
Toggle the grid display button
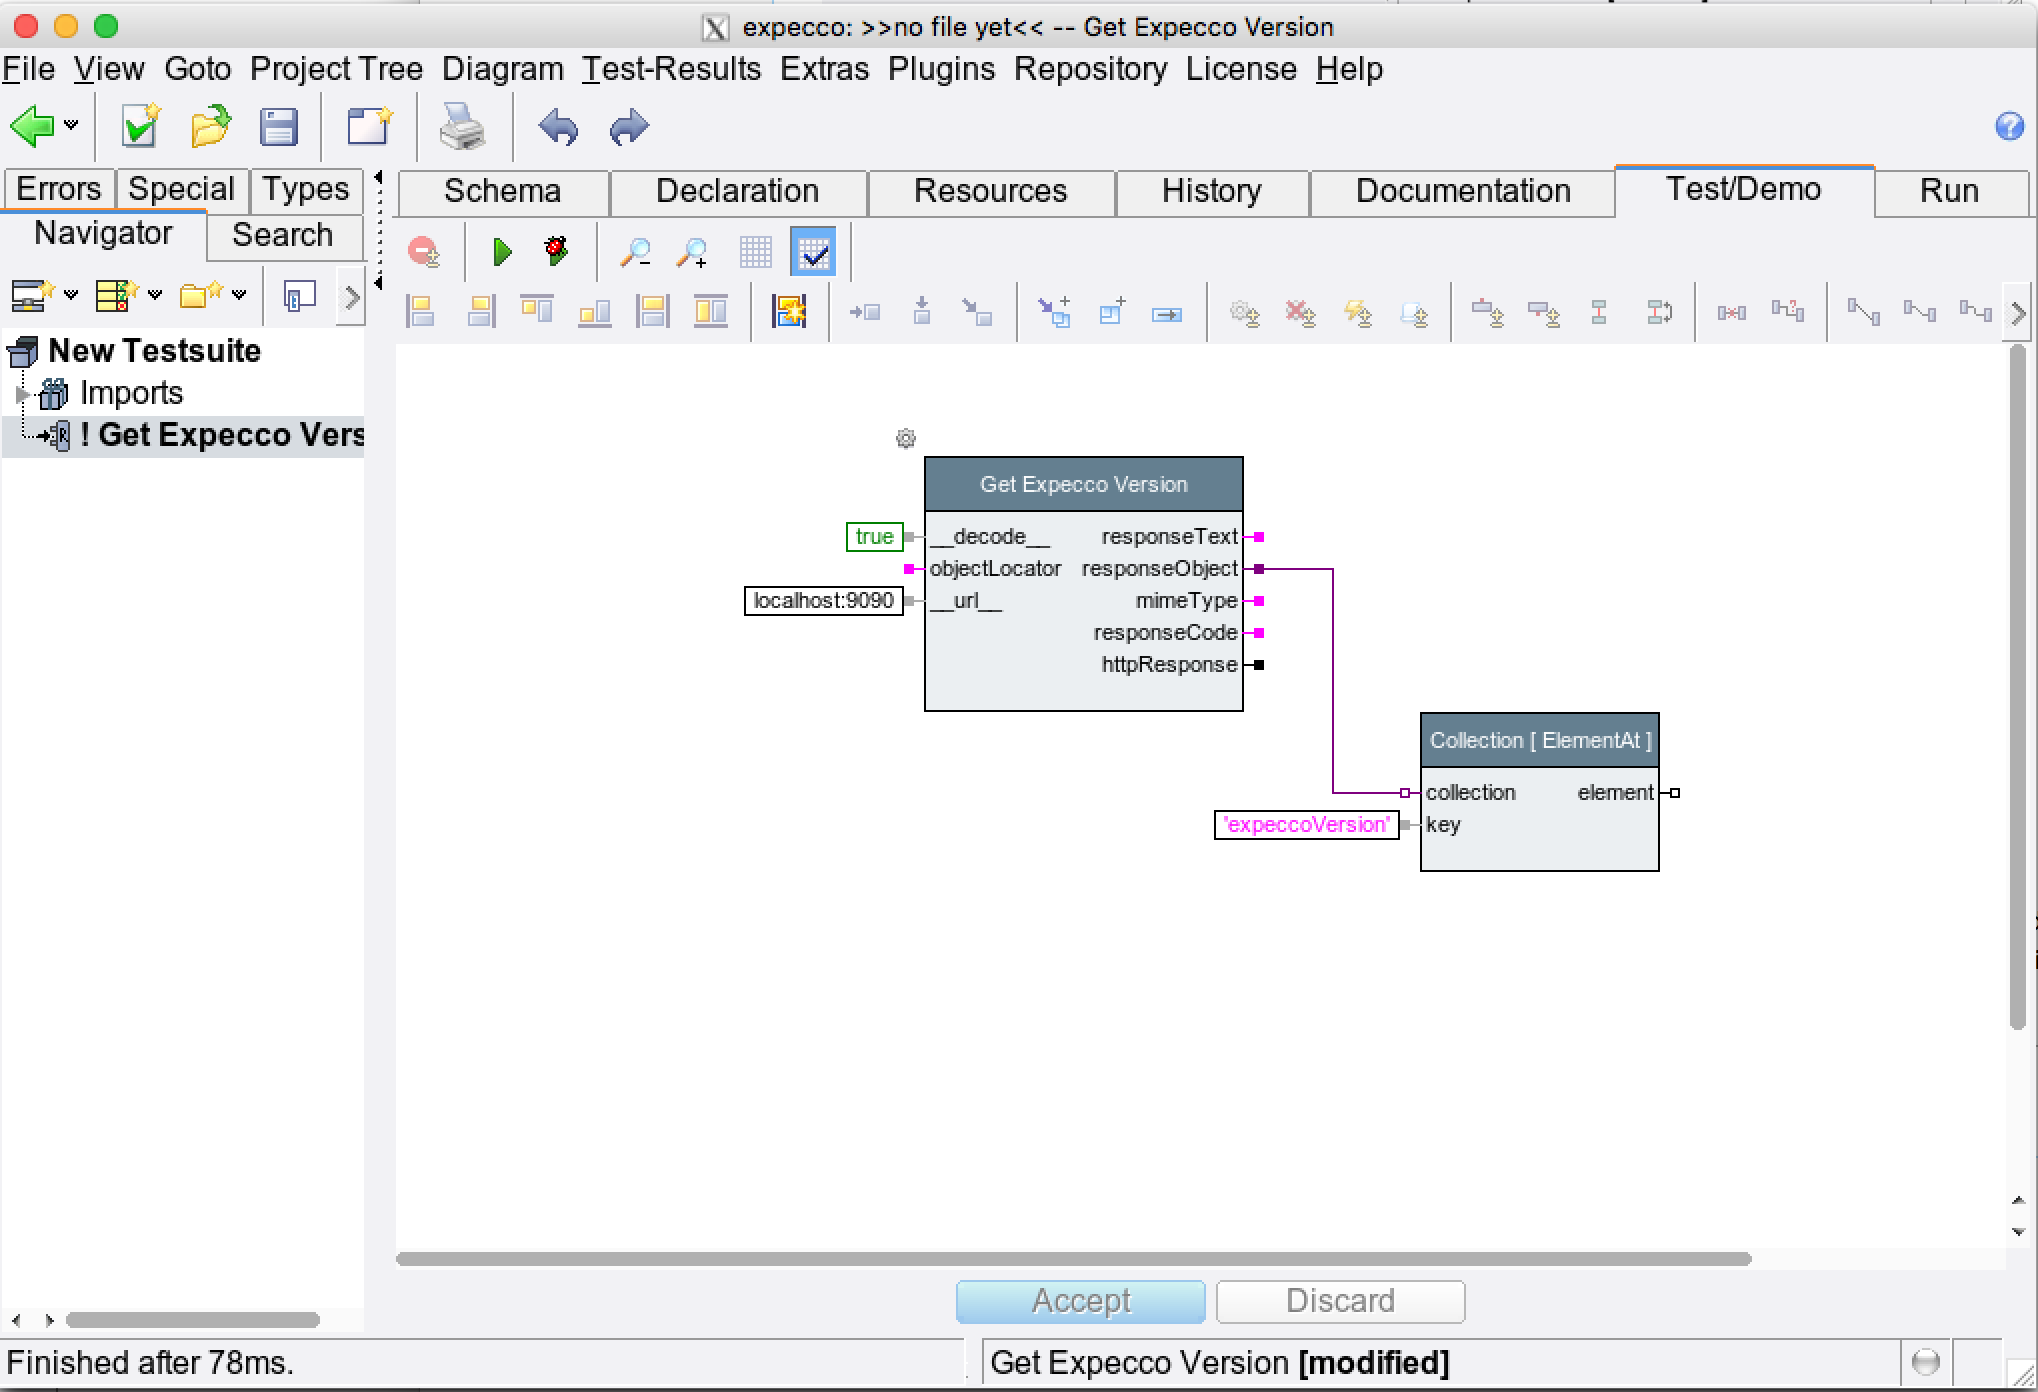pos(755,252)
